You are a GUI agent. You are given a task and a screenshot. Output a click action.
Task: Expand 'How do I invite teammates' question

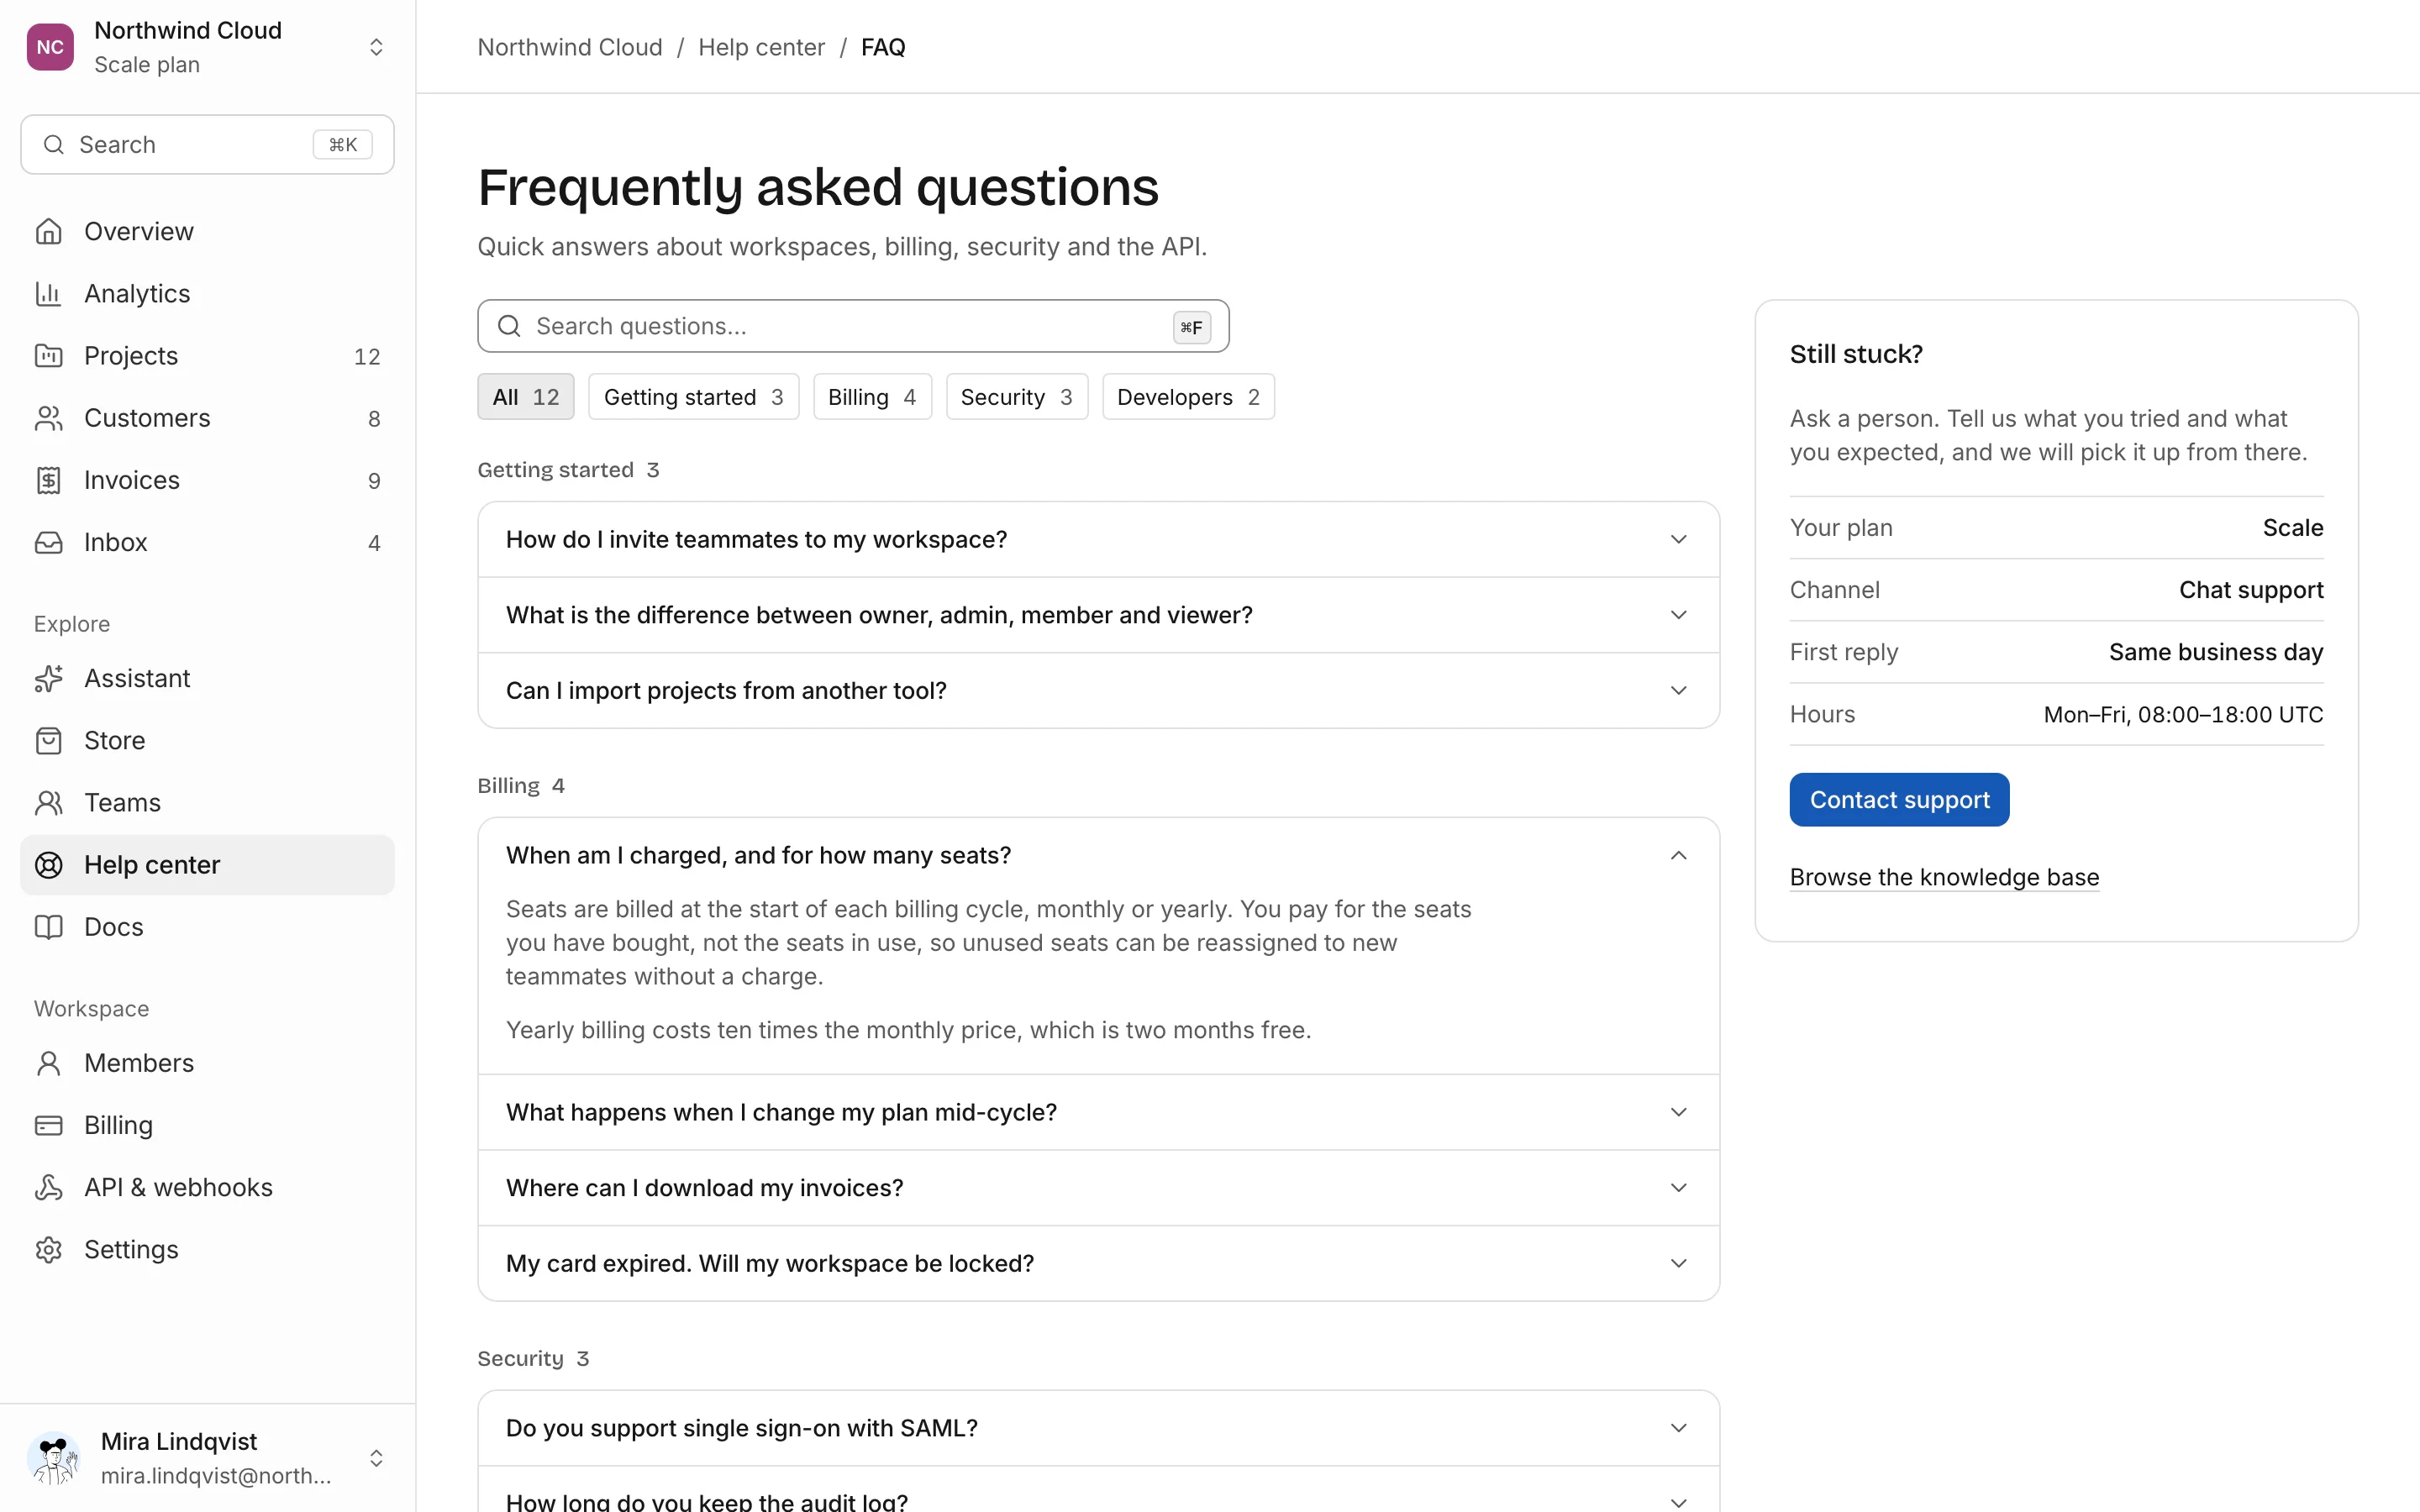pos(1098,539)
